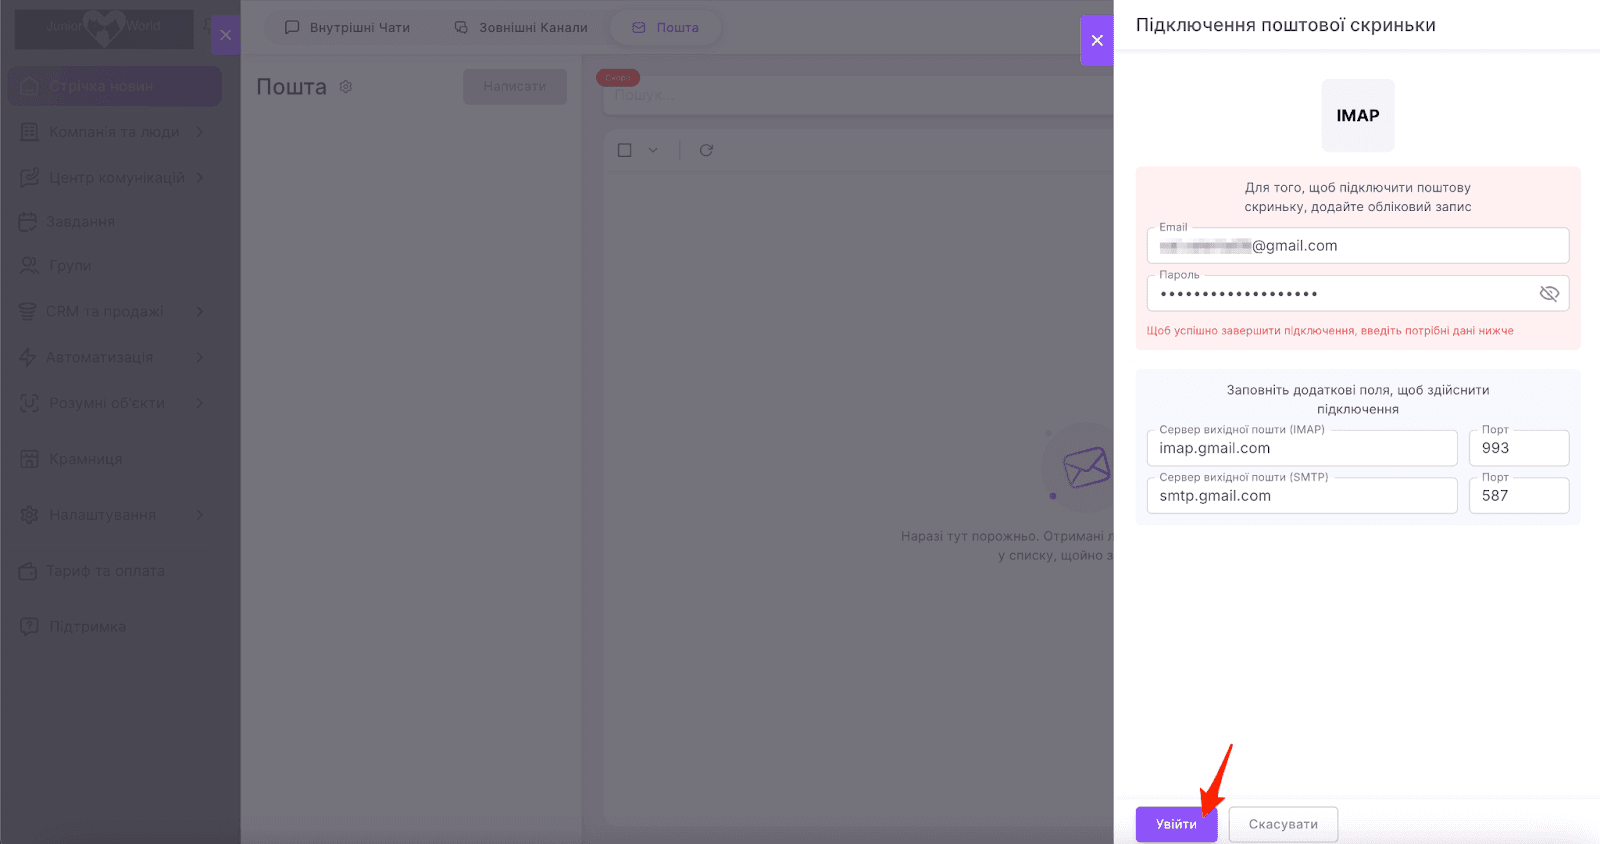Click the Автоматизація lightning icon
The width and height of the screenshot is (1600, 844).
pos(28,358)
